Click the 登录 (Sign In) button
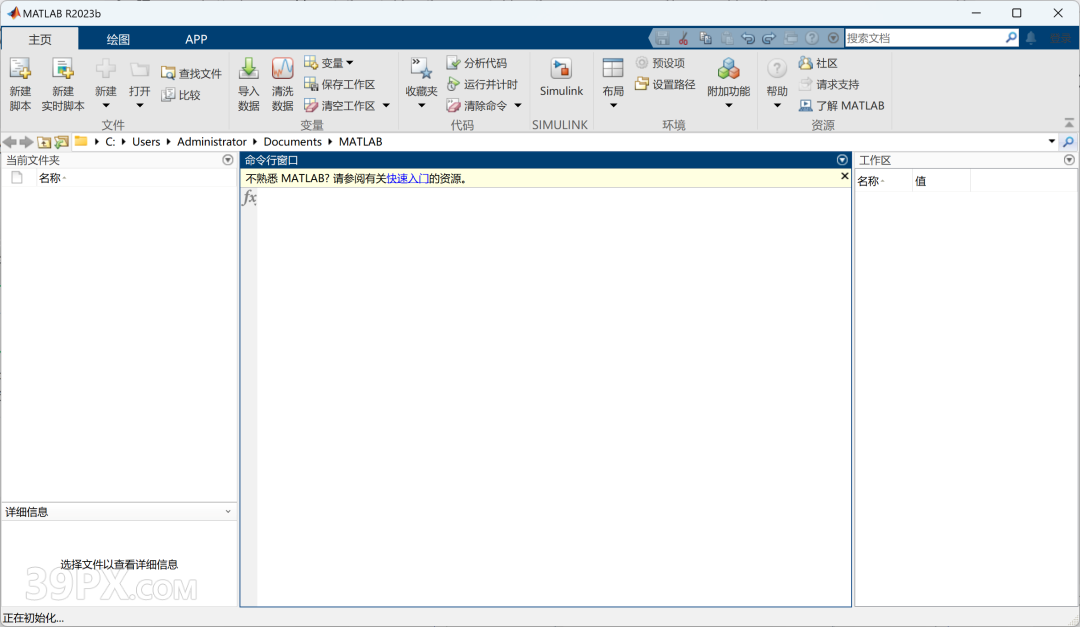 point(1061,39)
